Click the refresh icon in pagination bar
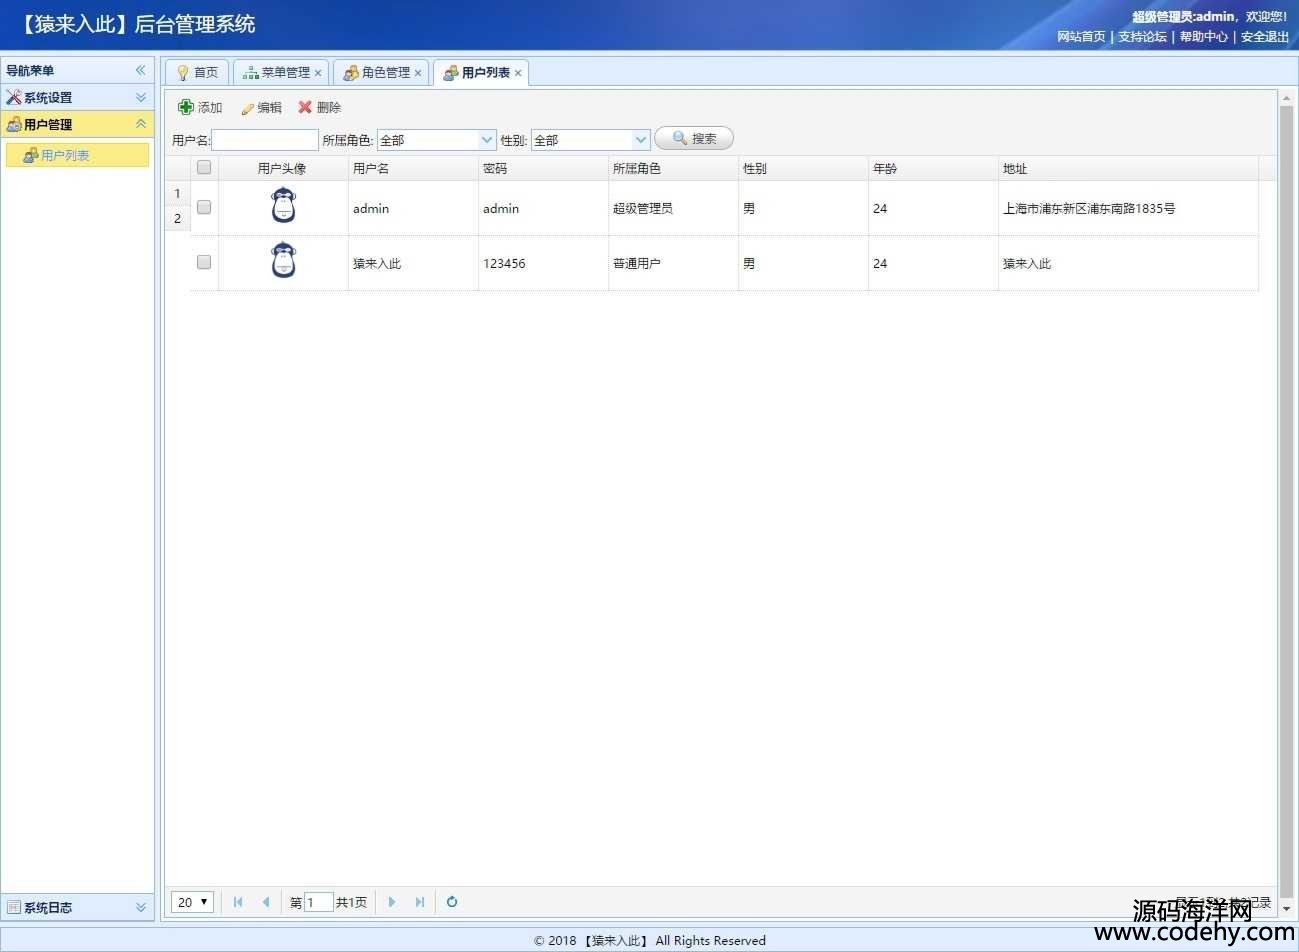This screenshot has height=952, width=1299. point(452,902)
